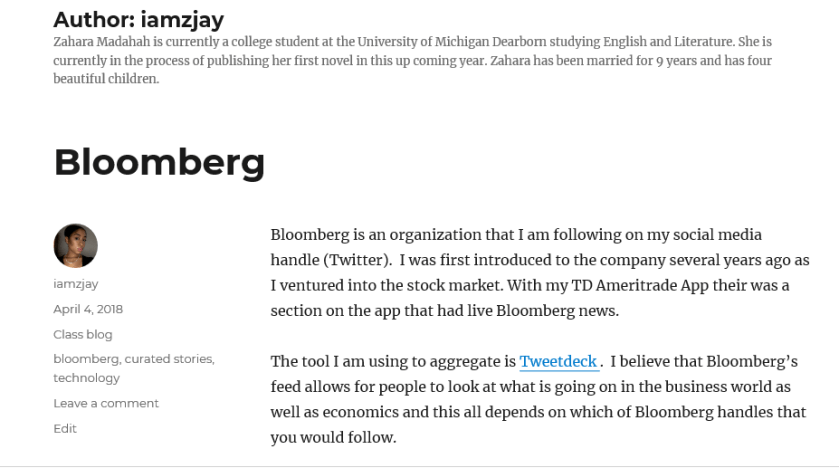Open the curated stories tag
The height and width of the screenshot is (468, 839).
point(169,359)
